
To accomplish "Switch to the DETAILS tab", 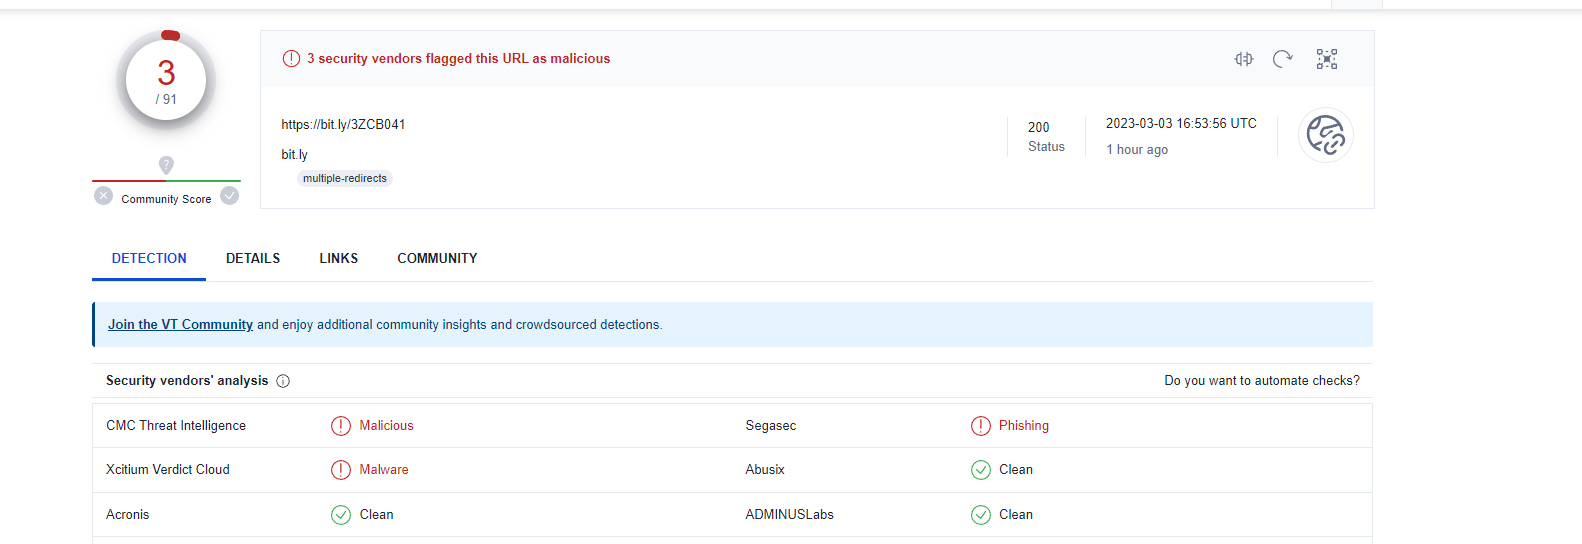I will tap(253, 258).
